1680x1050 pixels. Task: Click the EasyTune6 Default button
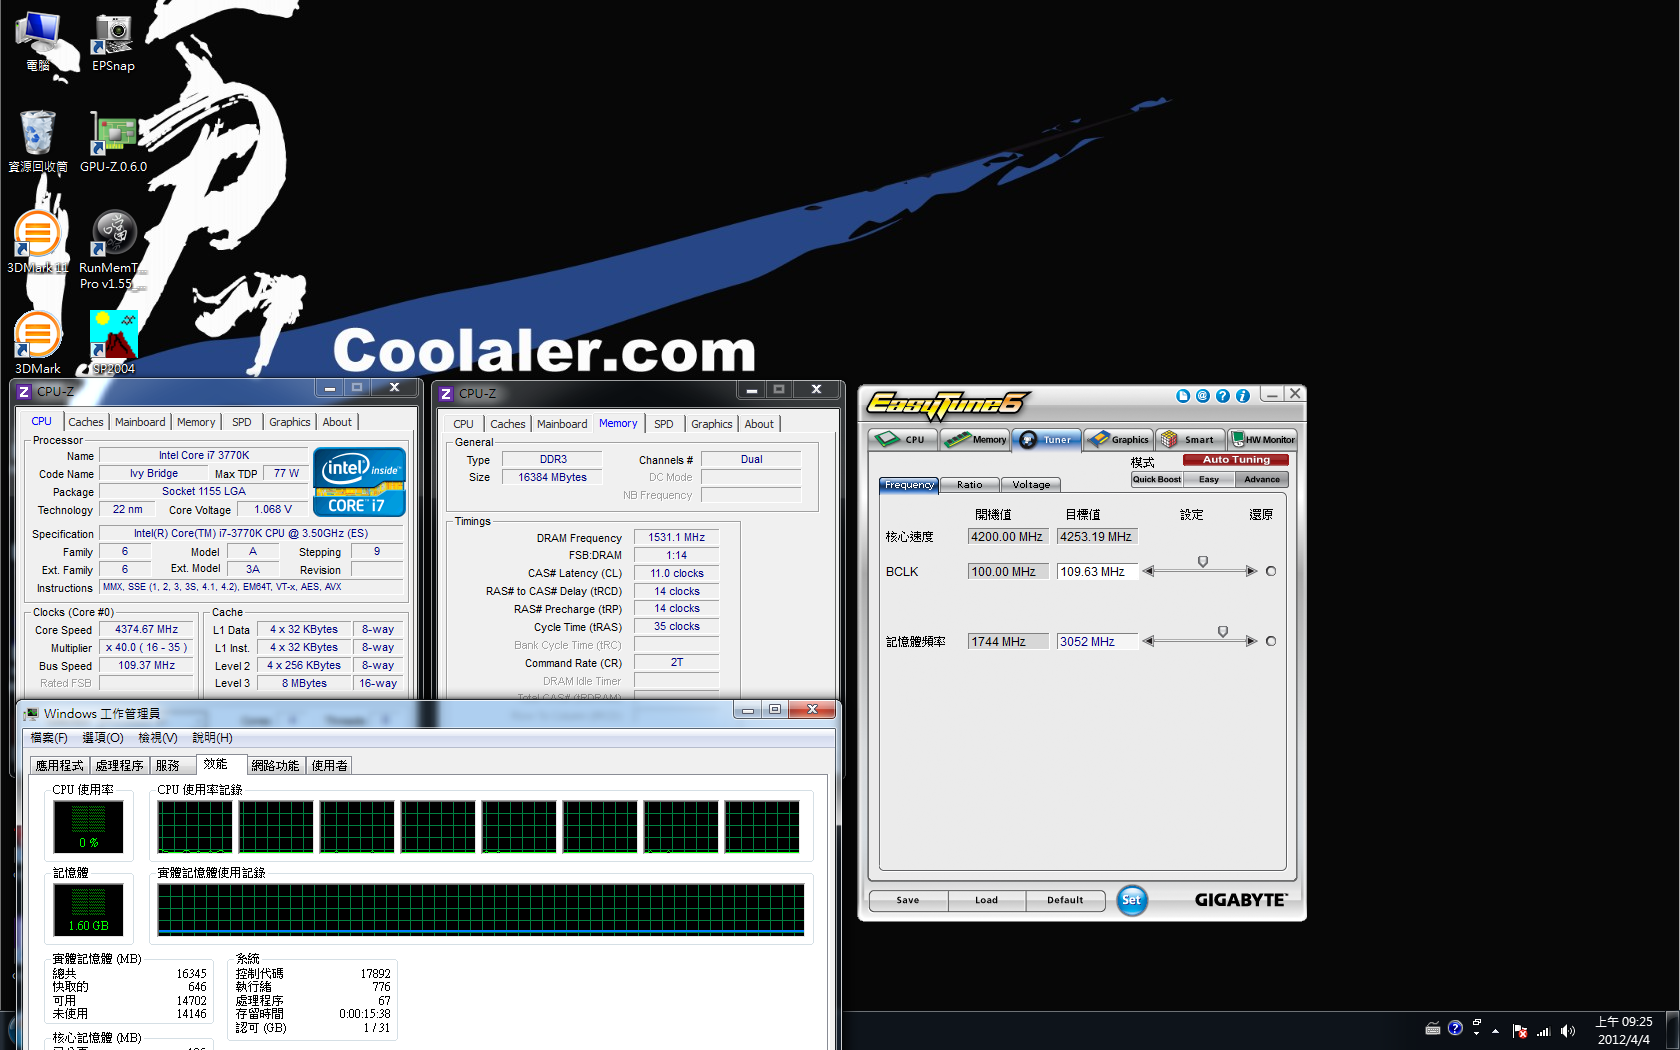point(1065,900)
